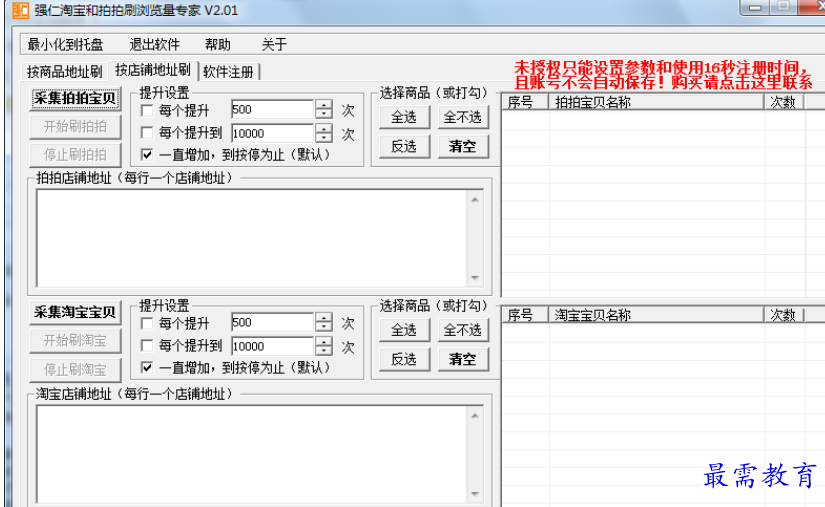Click 次数 column header in Paipai list

[x=783, y=102]
